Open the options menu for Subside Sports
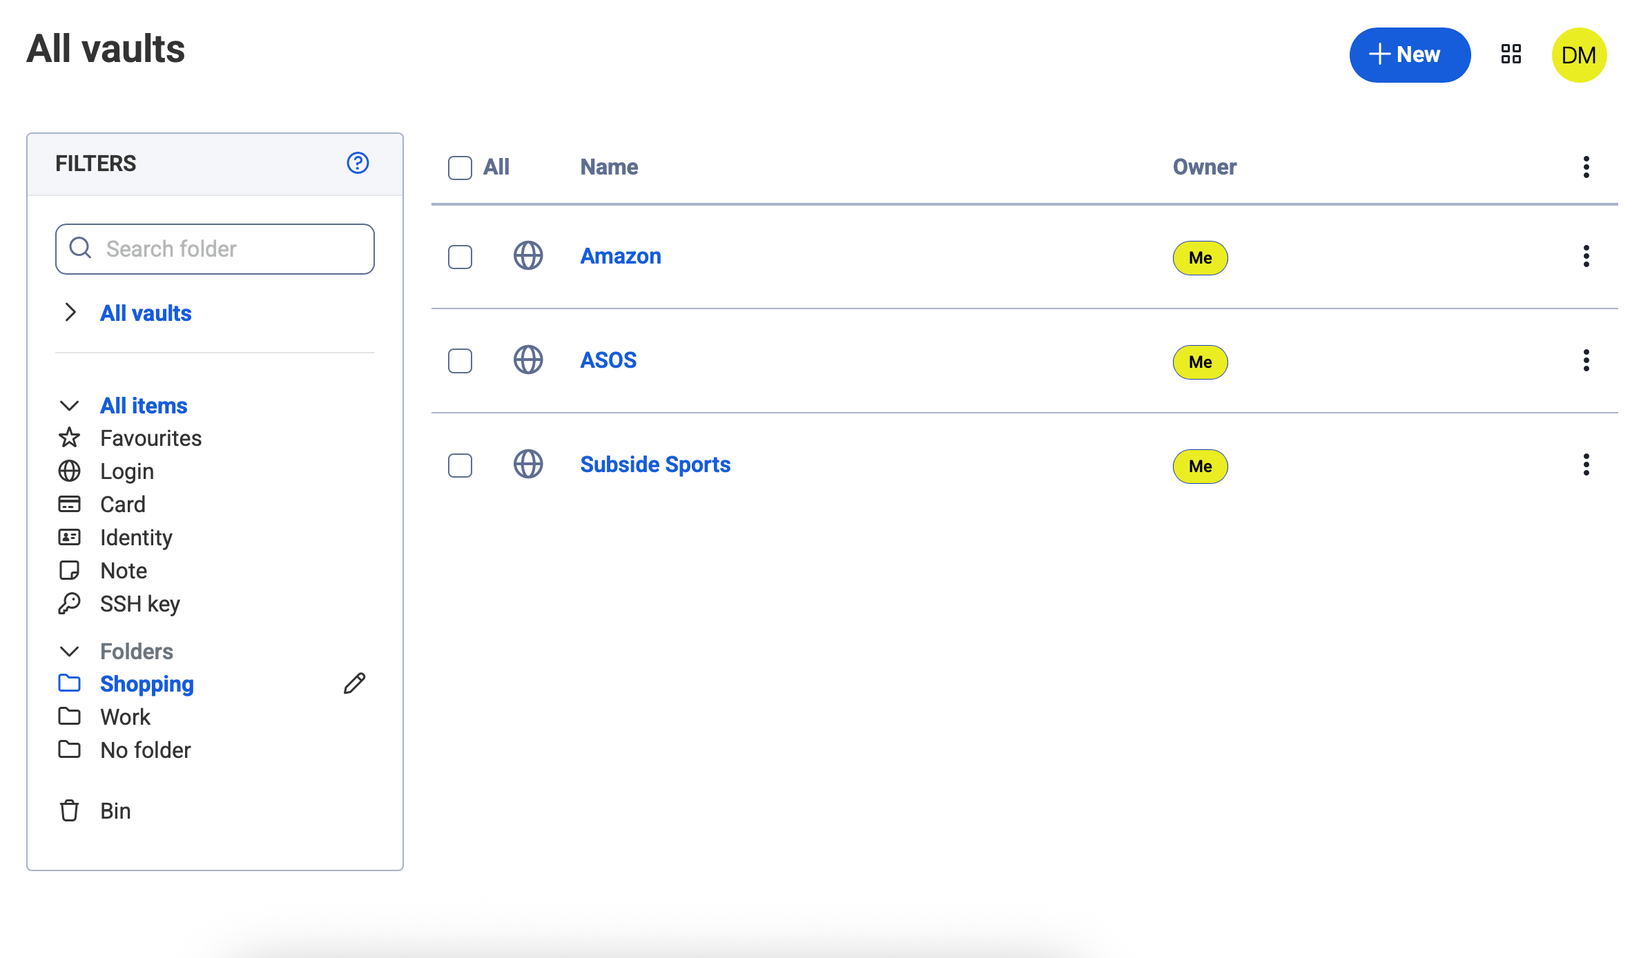The height and width of the screenshot is (958, 1650). click(x=1586, y=465)
